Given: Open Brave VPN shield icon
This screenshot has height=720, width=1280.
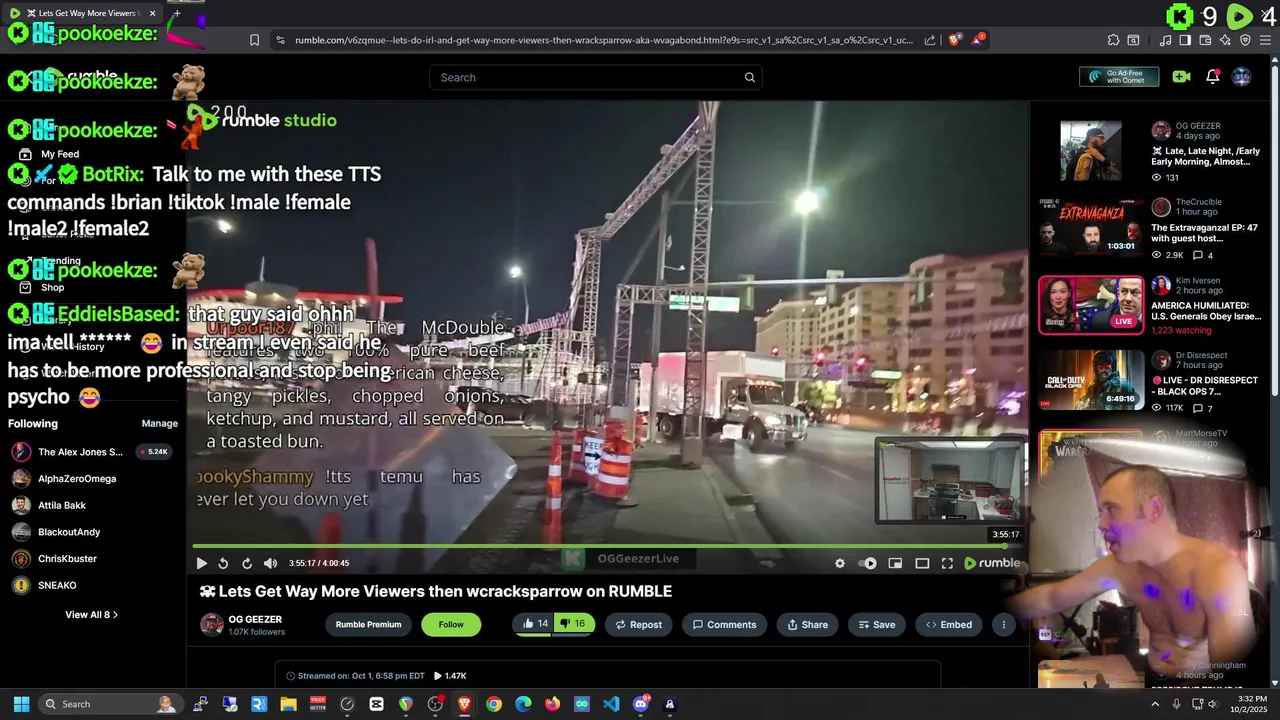Looking at the screenshot, I should point(1245,40).
